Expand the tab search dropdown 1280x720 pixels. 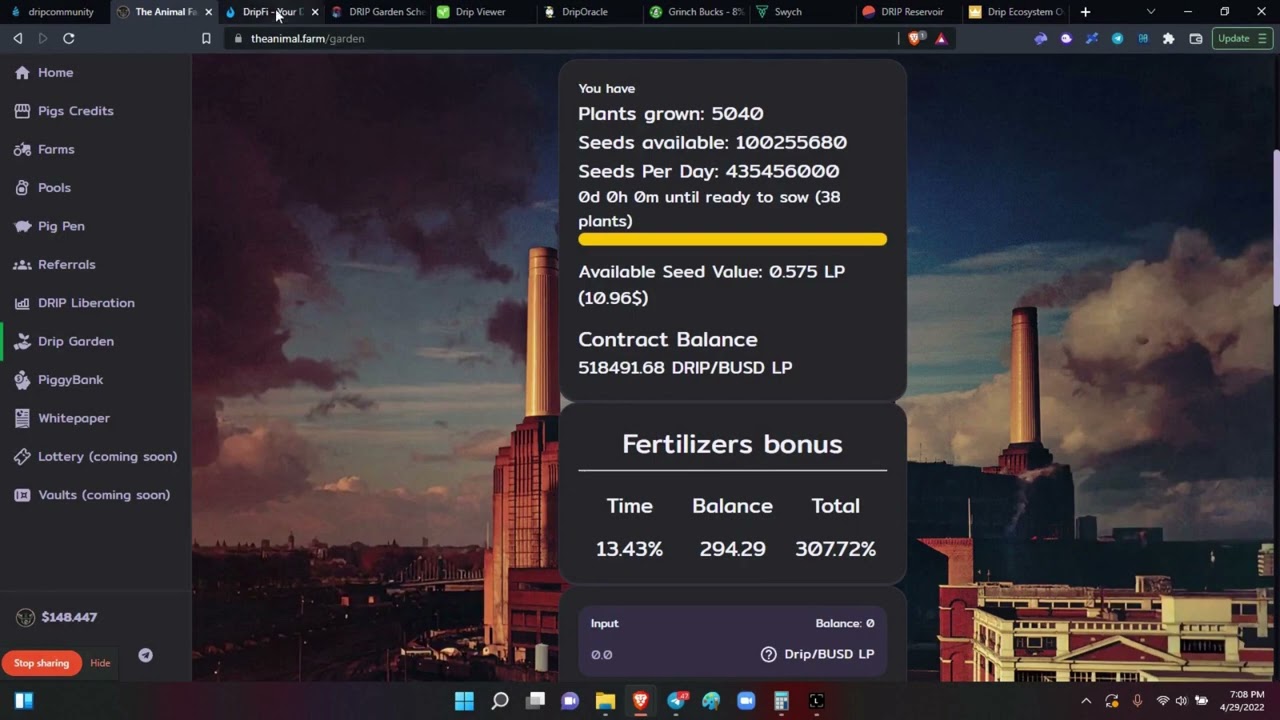tap(1151, 12)
